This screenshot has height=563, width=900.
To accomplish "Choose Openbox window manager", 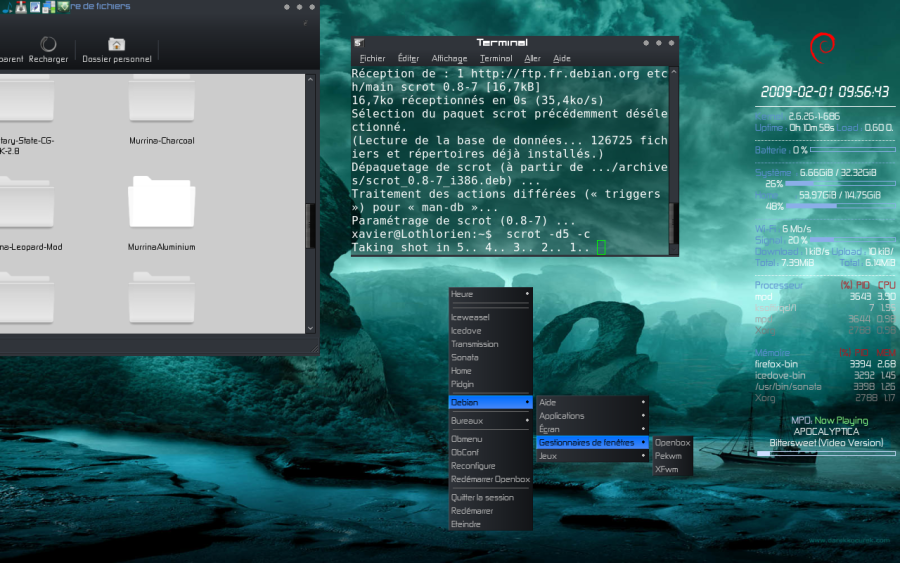I will coord(672,442).
